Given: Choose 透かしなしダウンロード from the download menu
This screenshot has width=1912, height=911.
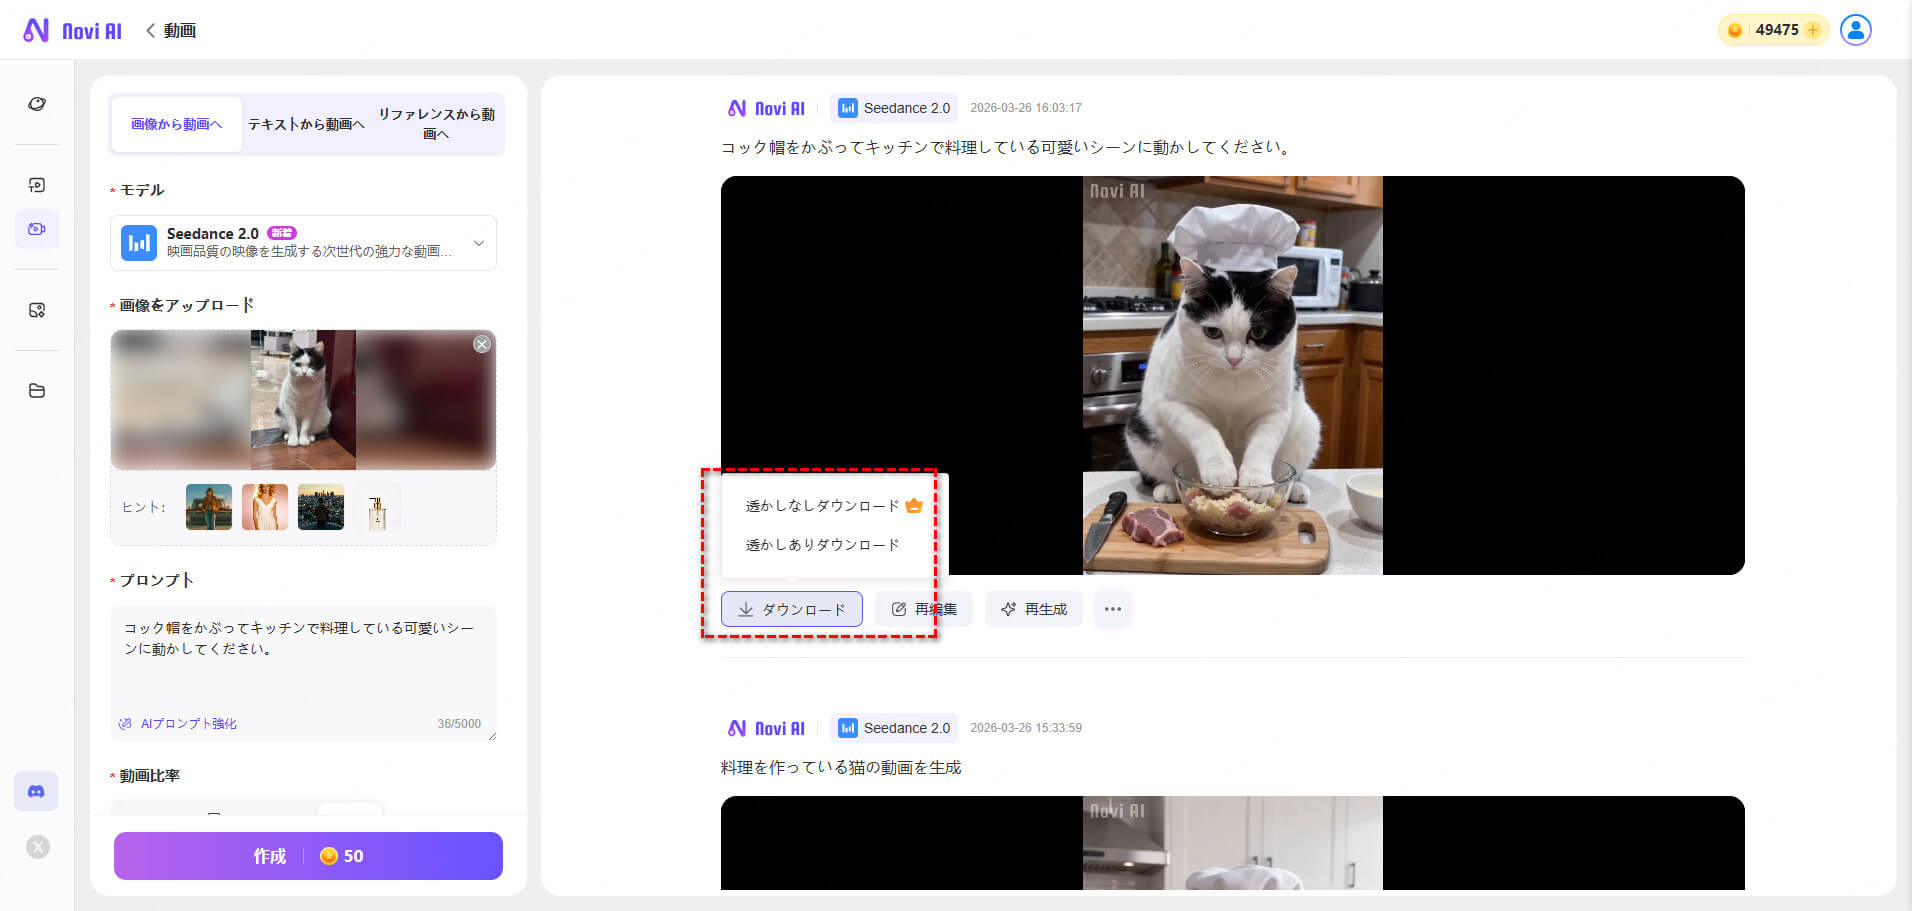Looking at the screenshot, I should pyautogui.click(x=822, y=506).
